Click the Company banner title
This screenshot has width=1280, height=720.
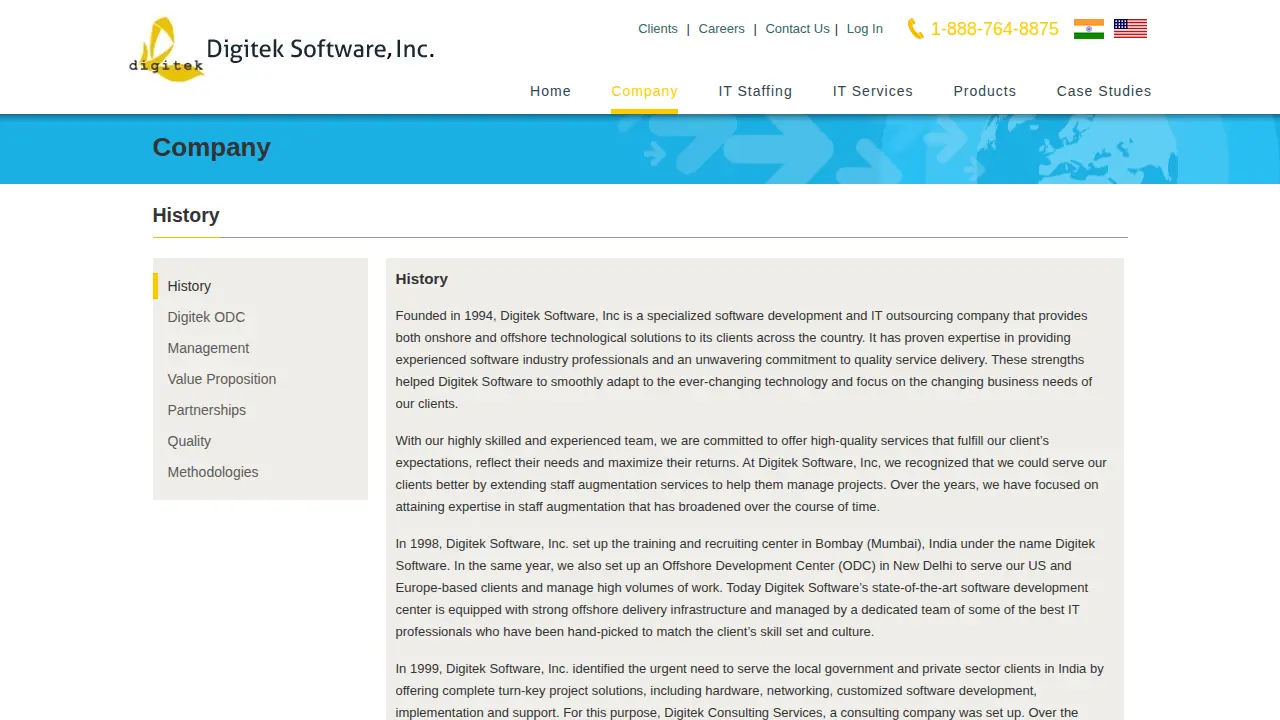point(211,147)
